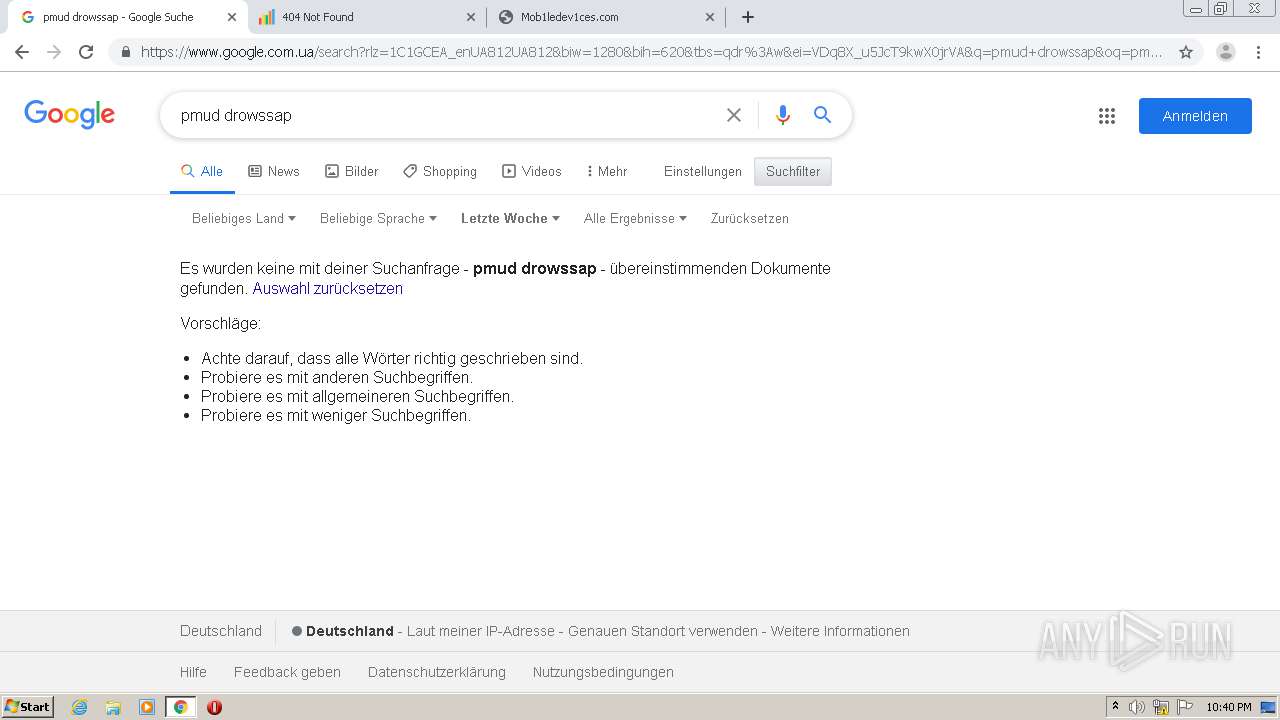Expand the Beliebiges Land filter

point(244,218)
